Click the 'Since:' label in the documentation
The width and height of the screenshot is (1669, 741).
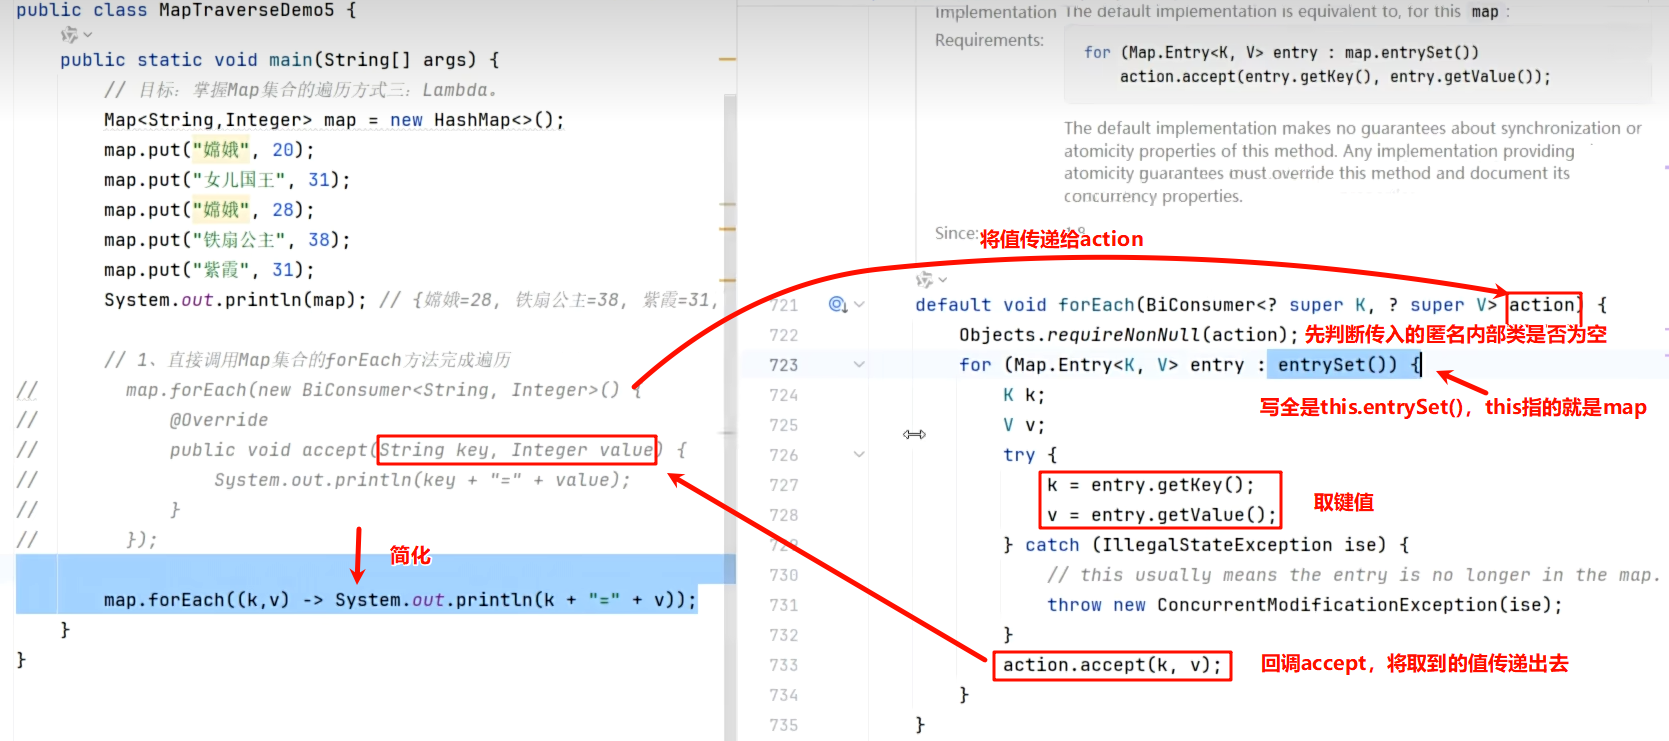[x=956, y=233]
